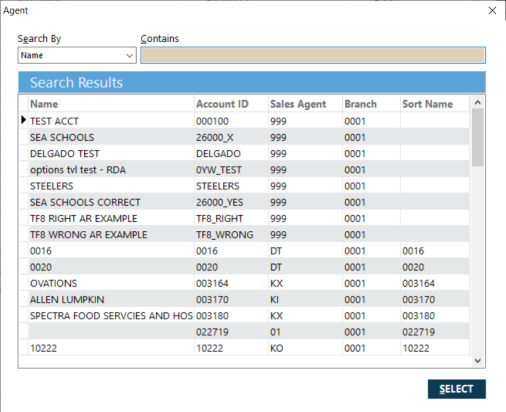The image size is (506, 412).
Task: Open the Search By dropdown
Action: click(77, 55)
